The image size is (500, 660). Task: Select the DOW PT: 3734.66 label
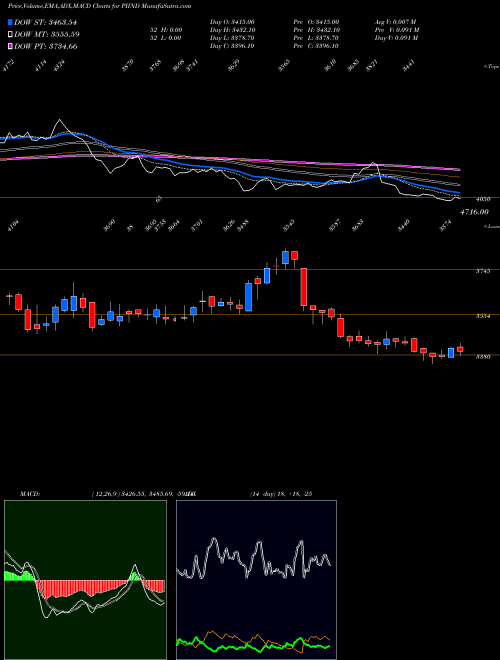[46, 46]
